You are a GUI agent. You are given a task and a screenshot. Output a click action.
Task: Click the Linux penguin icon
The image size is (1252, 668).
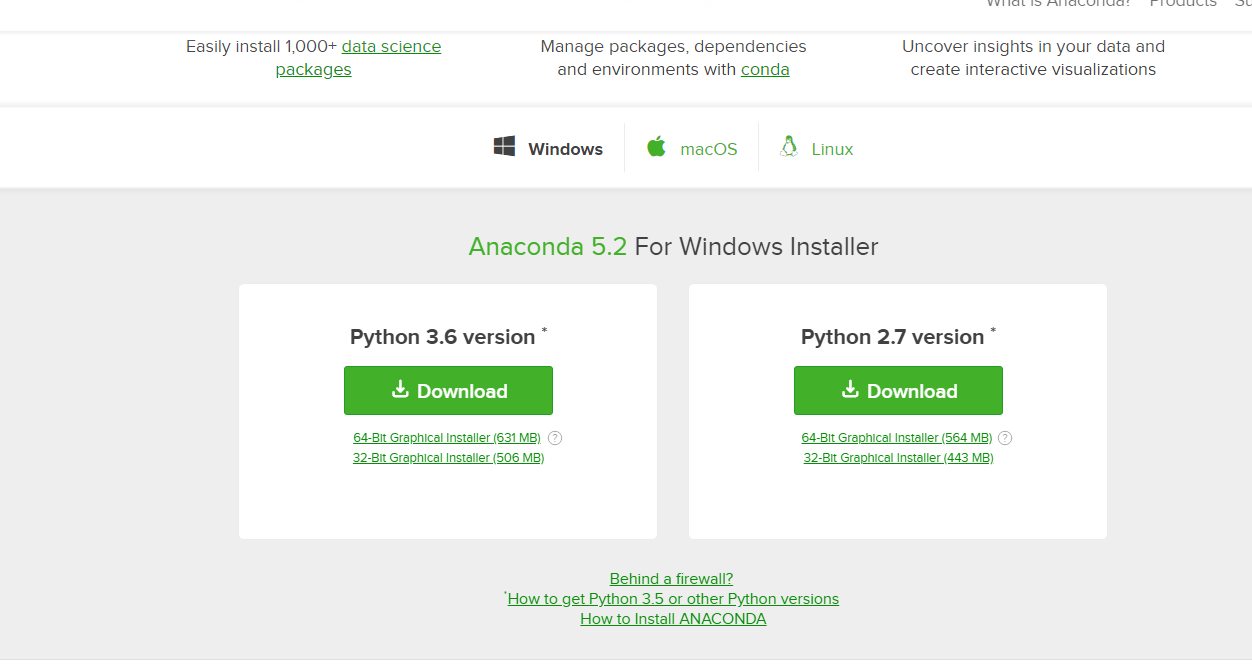tap(789, 147)
